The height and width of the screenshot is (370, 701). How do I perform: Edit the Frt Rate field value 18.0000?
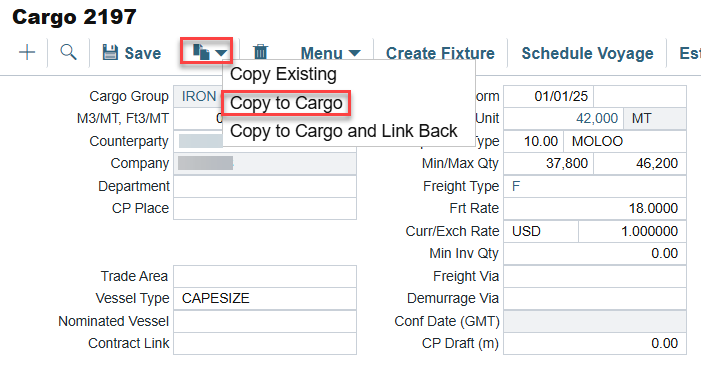point(595,208)
